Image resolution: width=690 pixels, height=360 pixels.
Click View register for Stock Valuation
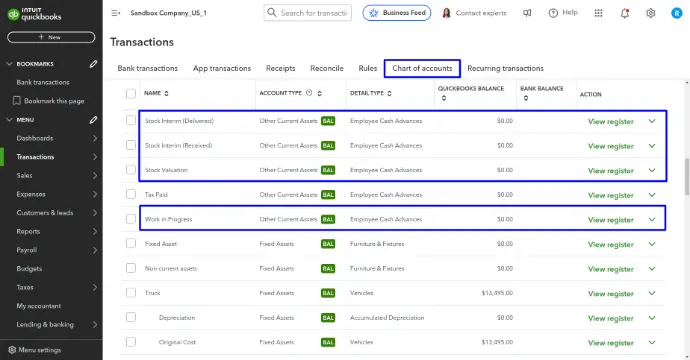(x=610, y=170)
